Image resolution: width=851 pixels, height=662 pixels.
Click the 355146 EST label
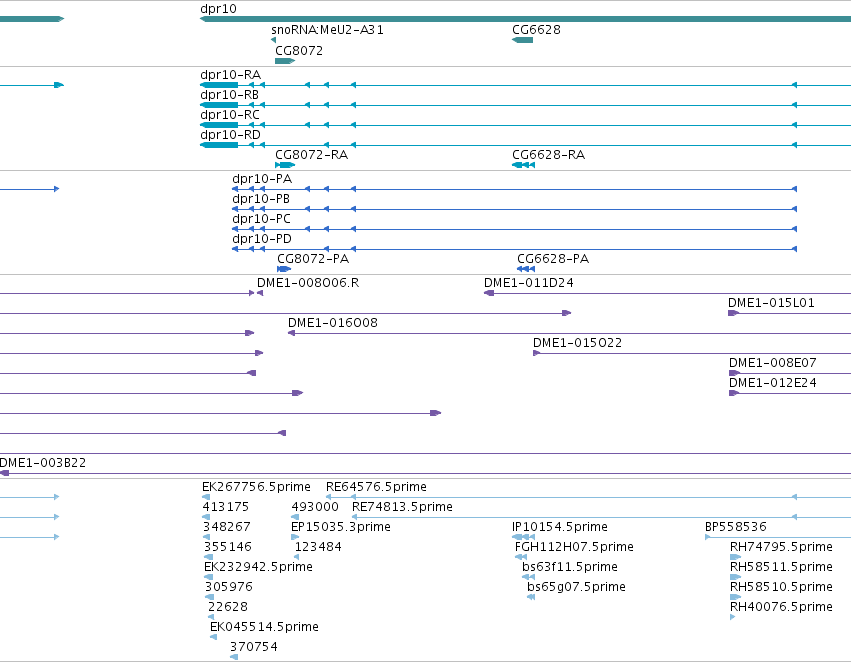[228, 547]
